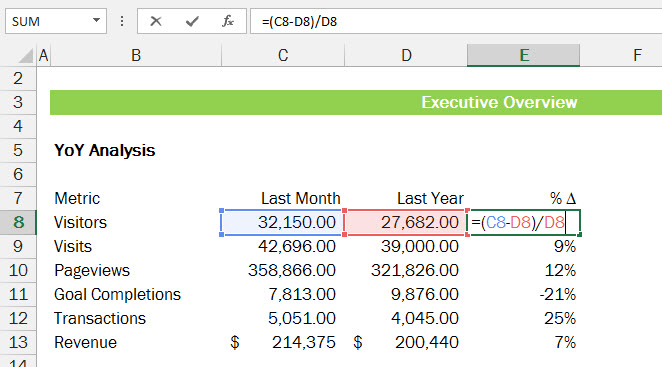Click cell with 7,813.00

pyautogui.click(x=283, y=294)
